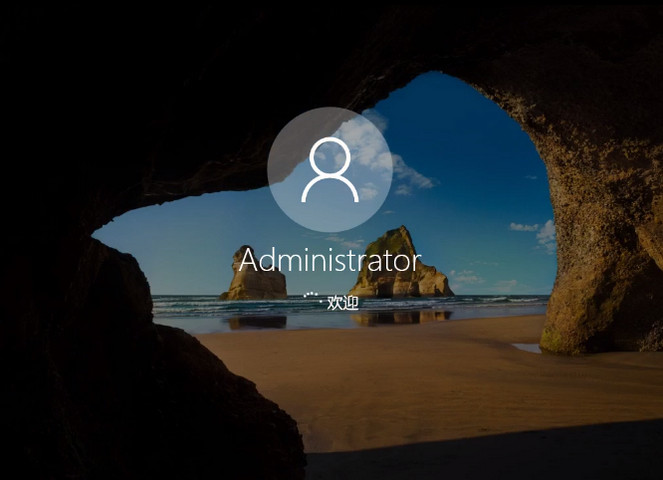The width and height of the screenshot is (663, 480).
Task: Click the Administrator user avatar icon
Action: [329, 169]
